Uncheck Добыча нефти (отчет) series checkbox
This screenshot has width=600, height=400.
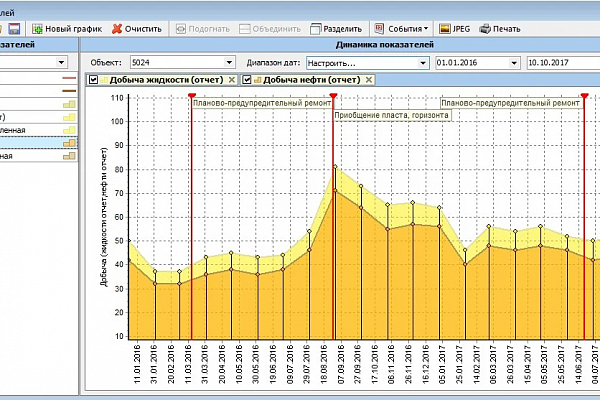point(247,80)
